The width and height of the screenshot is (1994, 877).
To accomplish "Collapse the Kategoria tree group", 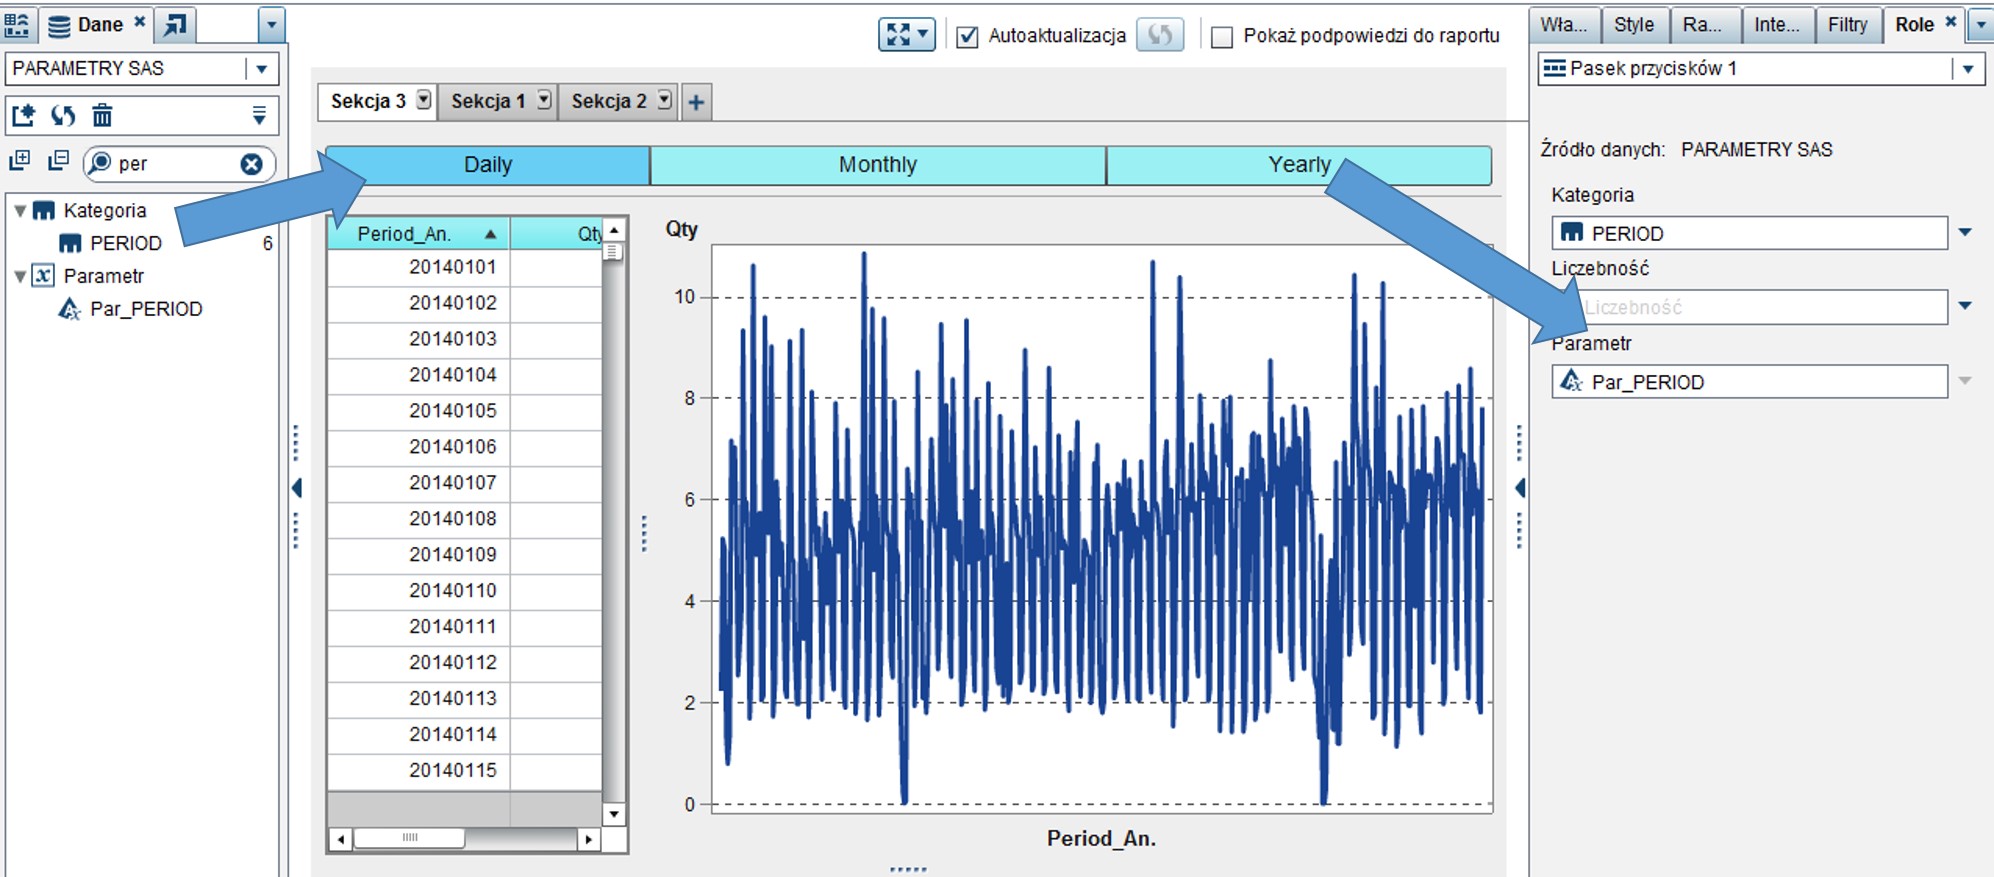I will tap(20, 211).
